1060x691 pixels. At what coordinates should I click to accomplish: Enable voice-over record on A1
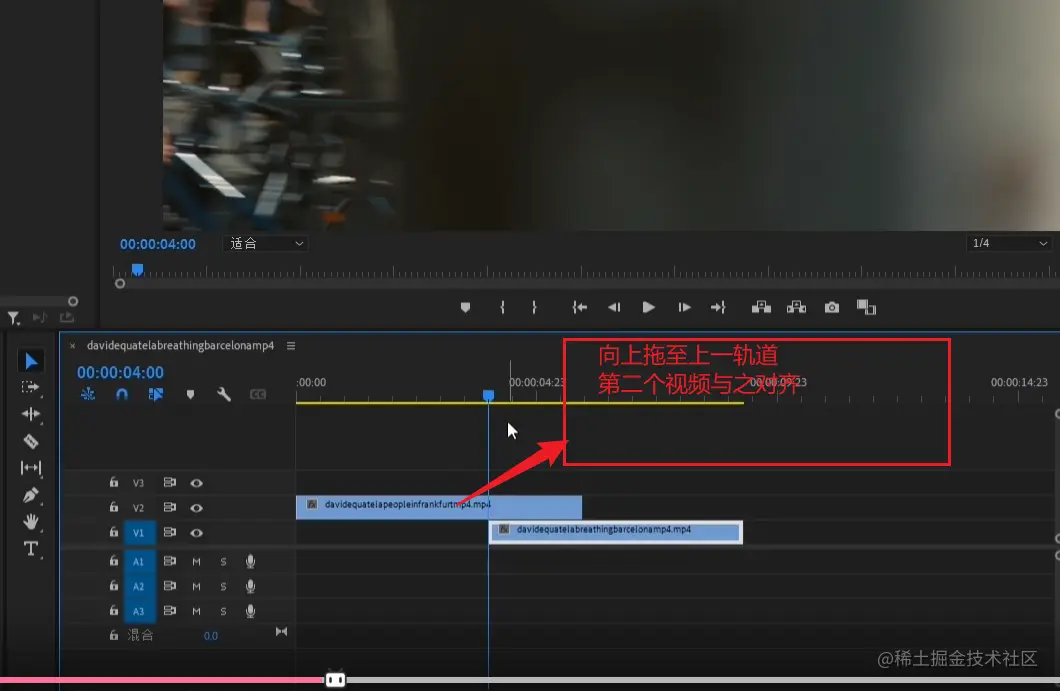250,561
